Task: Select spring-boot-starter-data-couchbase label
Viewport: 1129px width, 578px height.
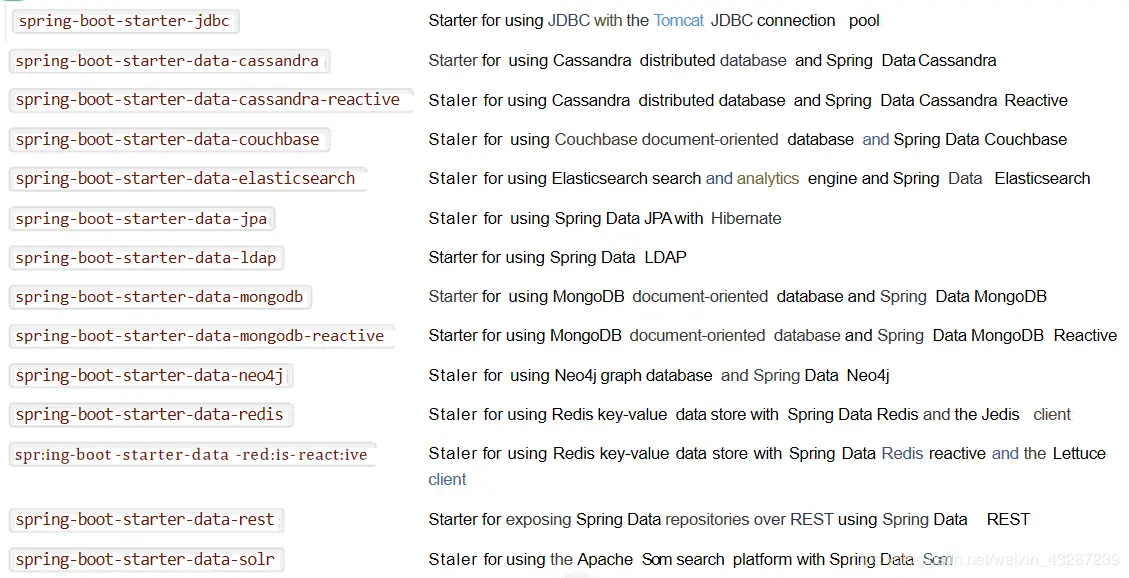Action: tap(168, 140)
